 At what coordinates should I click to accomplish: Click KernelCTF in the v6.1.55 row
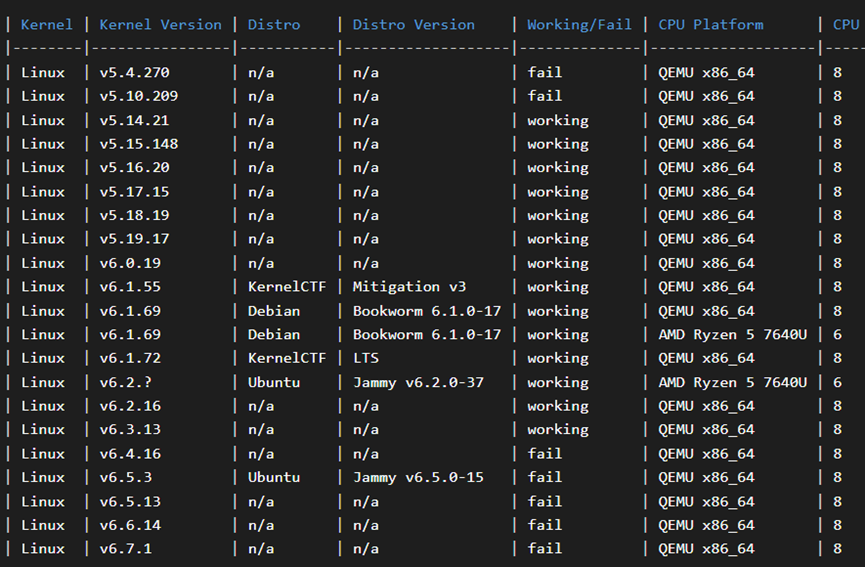point(287,287)
